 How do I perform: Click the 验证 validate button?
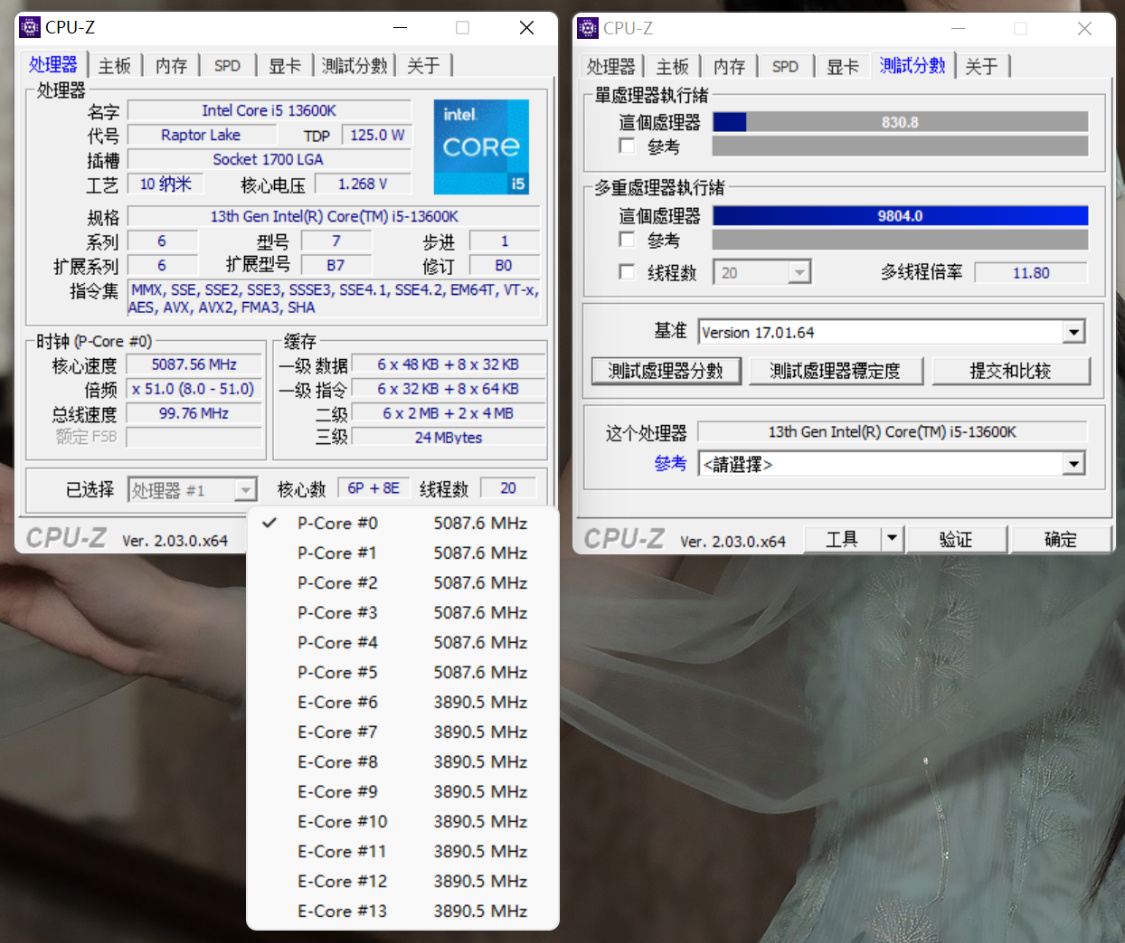[956, 538]
